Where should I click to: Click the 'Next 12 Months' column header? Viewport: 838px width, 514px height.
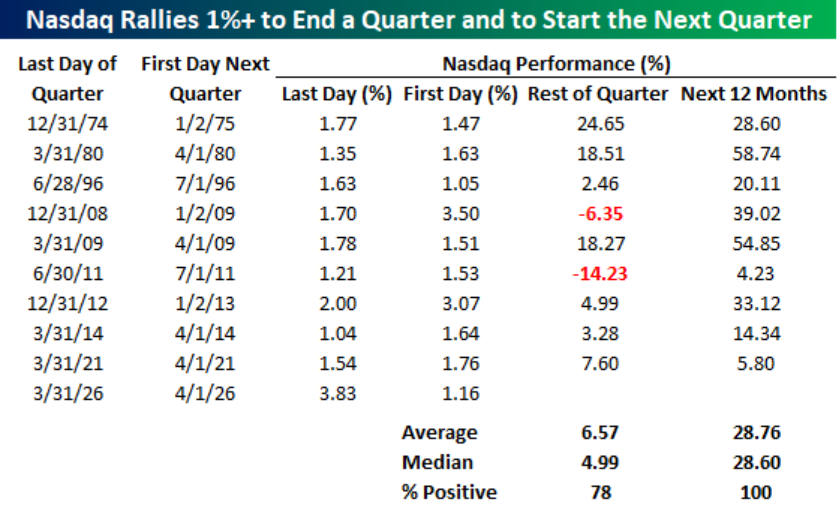[754, 94]
